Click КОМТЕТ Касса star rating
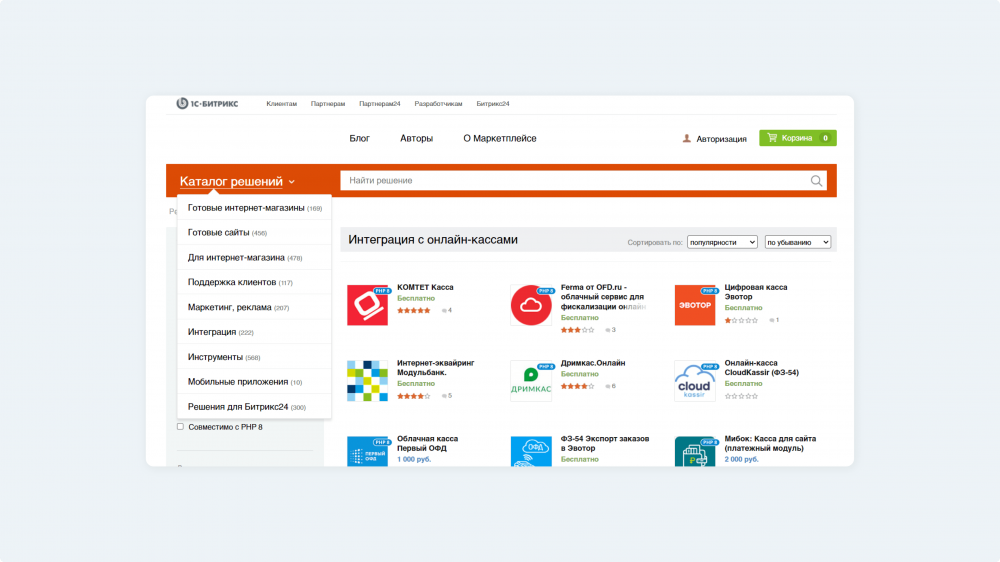The image size is (1000, 562). 414,311
